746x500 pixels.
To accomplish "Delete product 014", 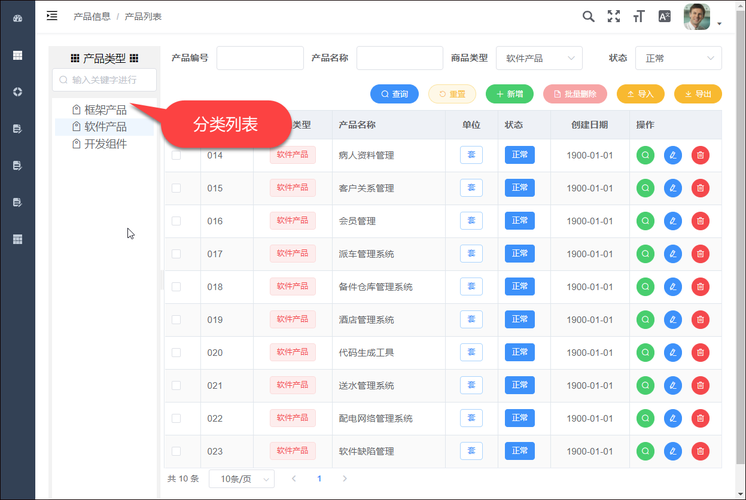I will [700, 155].
